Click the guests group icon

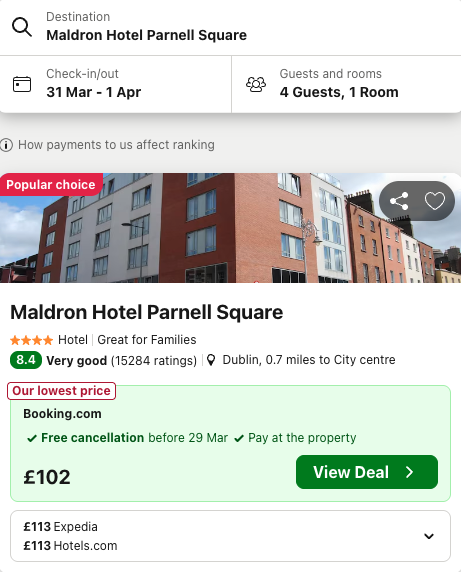tap(256, 84)
